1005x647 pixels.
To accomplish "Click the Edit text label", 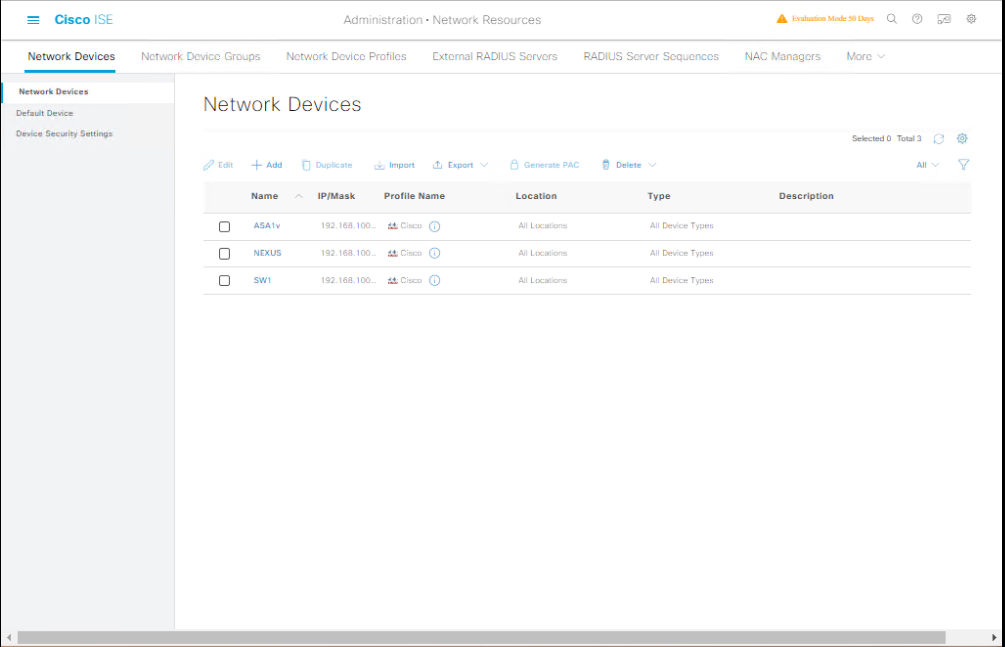I will [226, 165].
